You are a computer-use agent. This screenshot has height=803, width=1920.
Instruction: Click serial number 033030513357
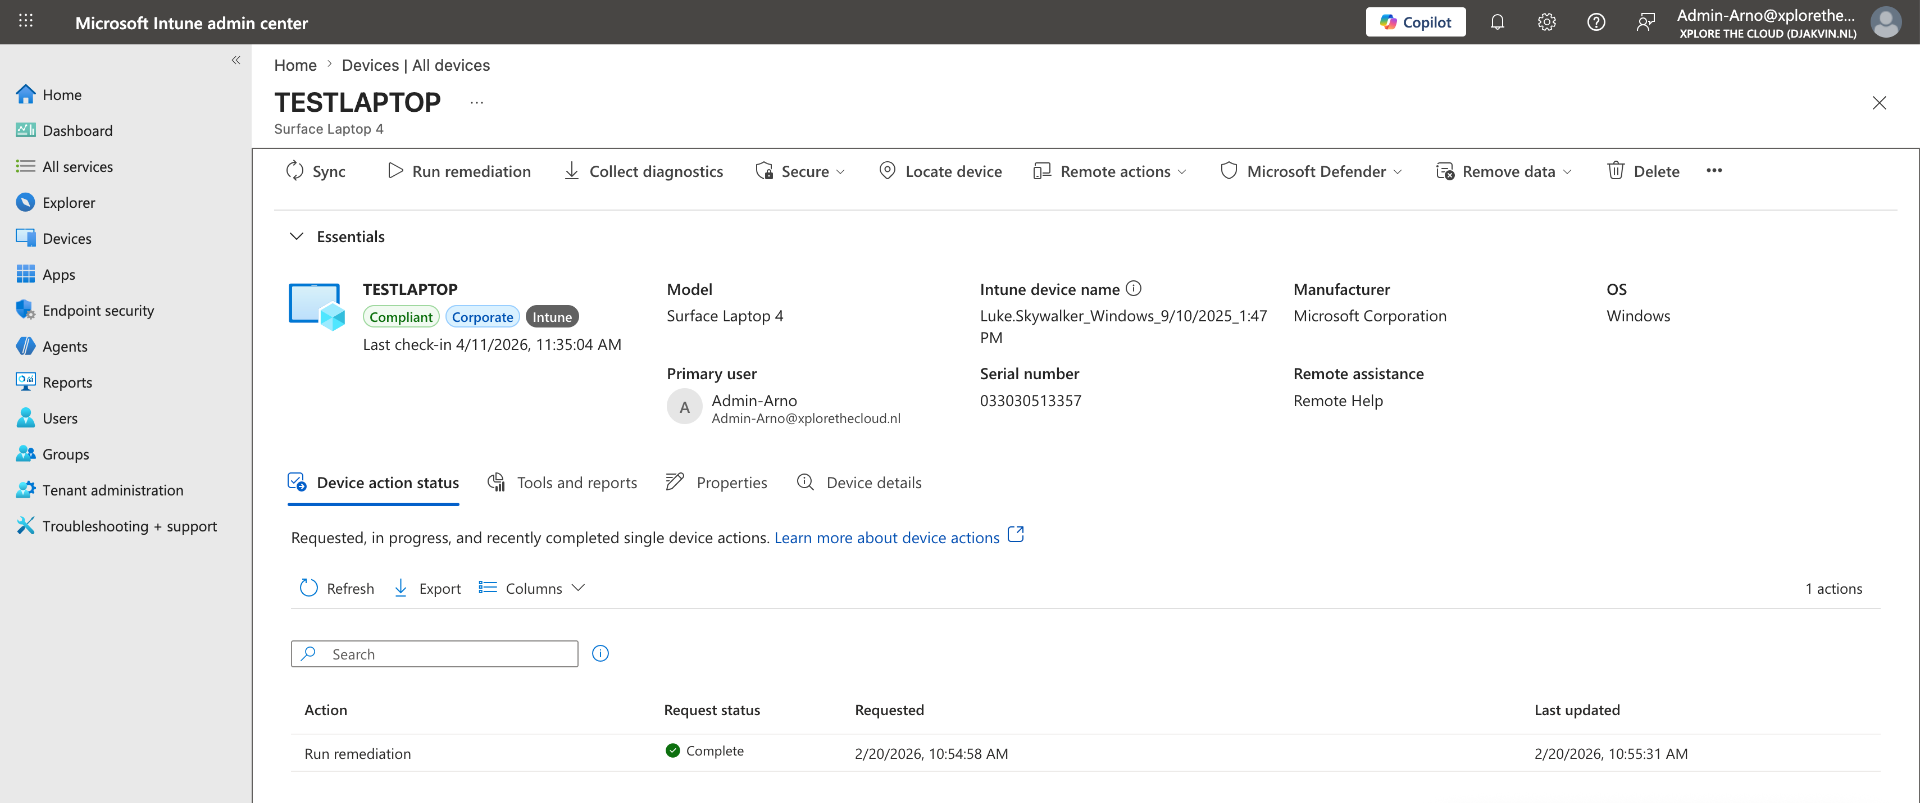click(1031, 401)
